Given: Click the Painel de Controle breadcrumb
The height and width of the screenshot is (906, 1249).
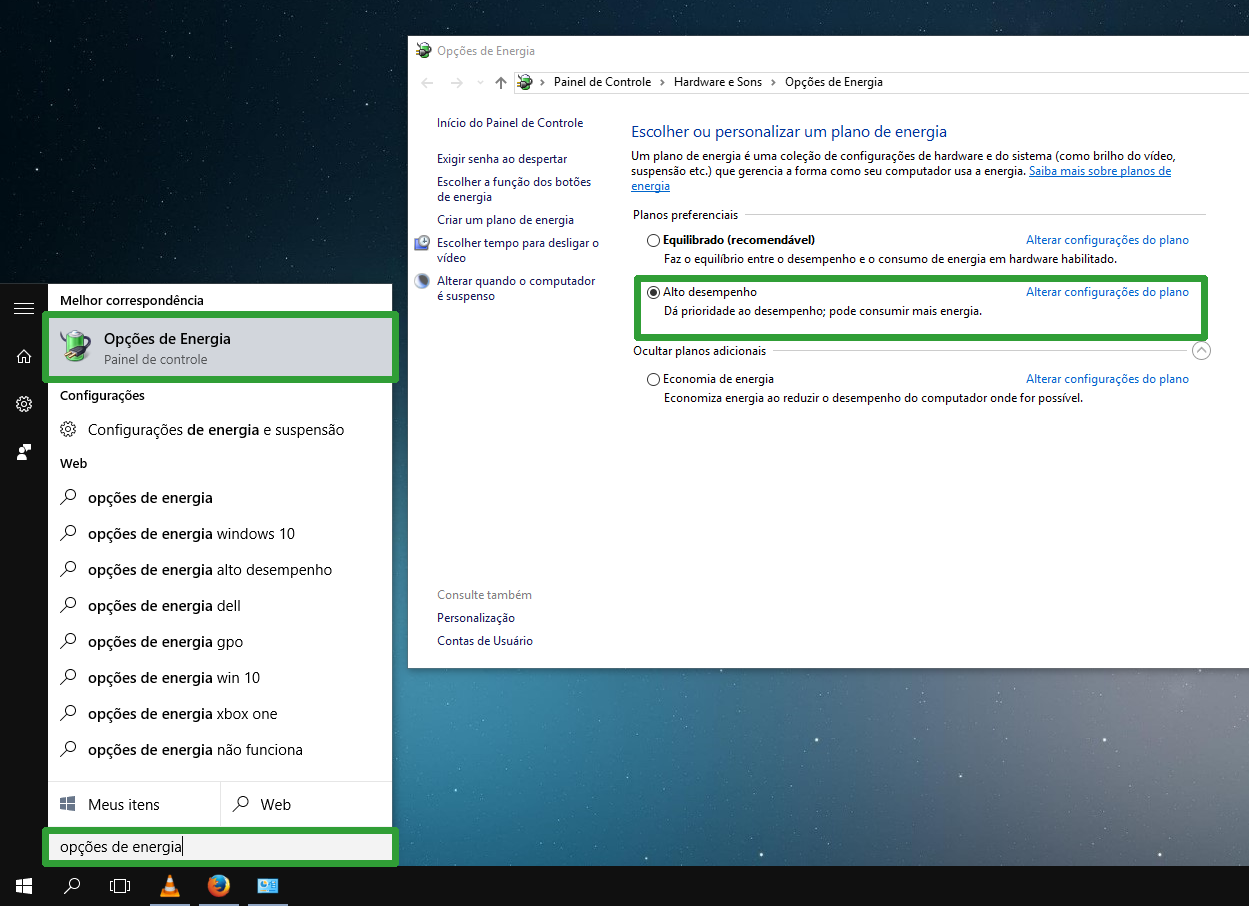Looking at the screenshot, I should (602, 82).
